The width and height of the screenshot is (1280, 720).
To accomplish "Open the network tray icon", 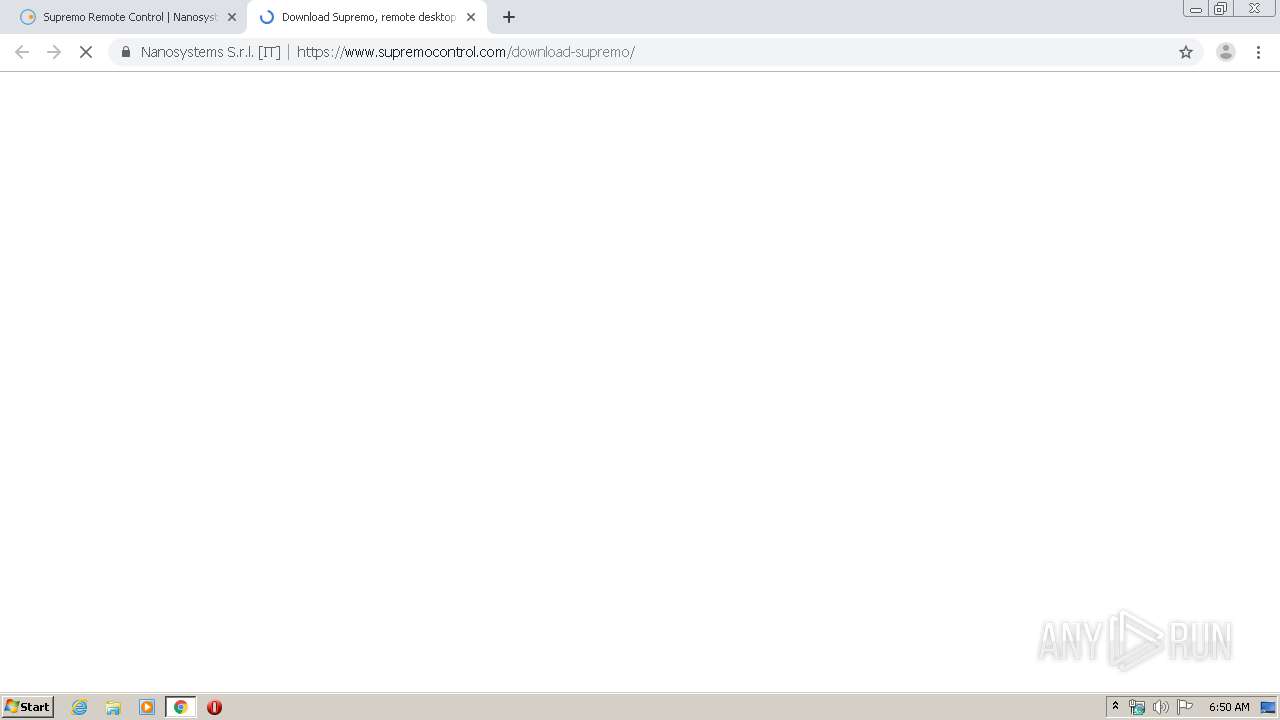I will pos(1137,707).
